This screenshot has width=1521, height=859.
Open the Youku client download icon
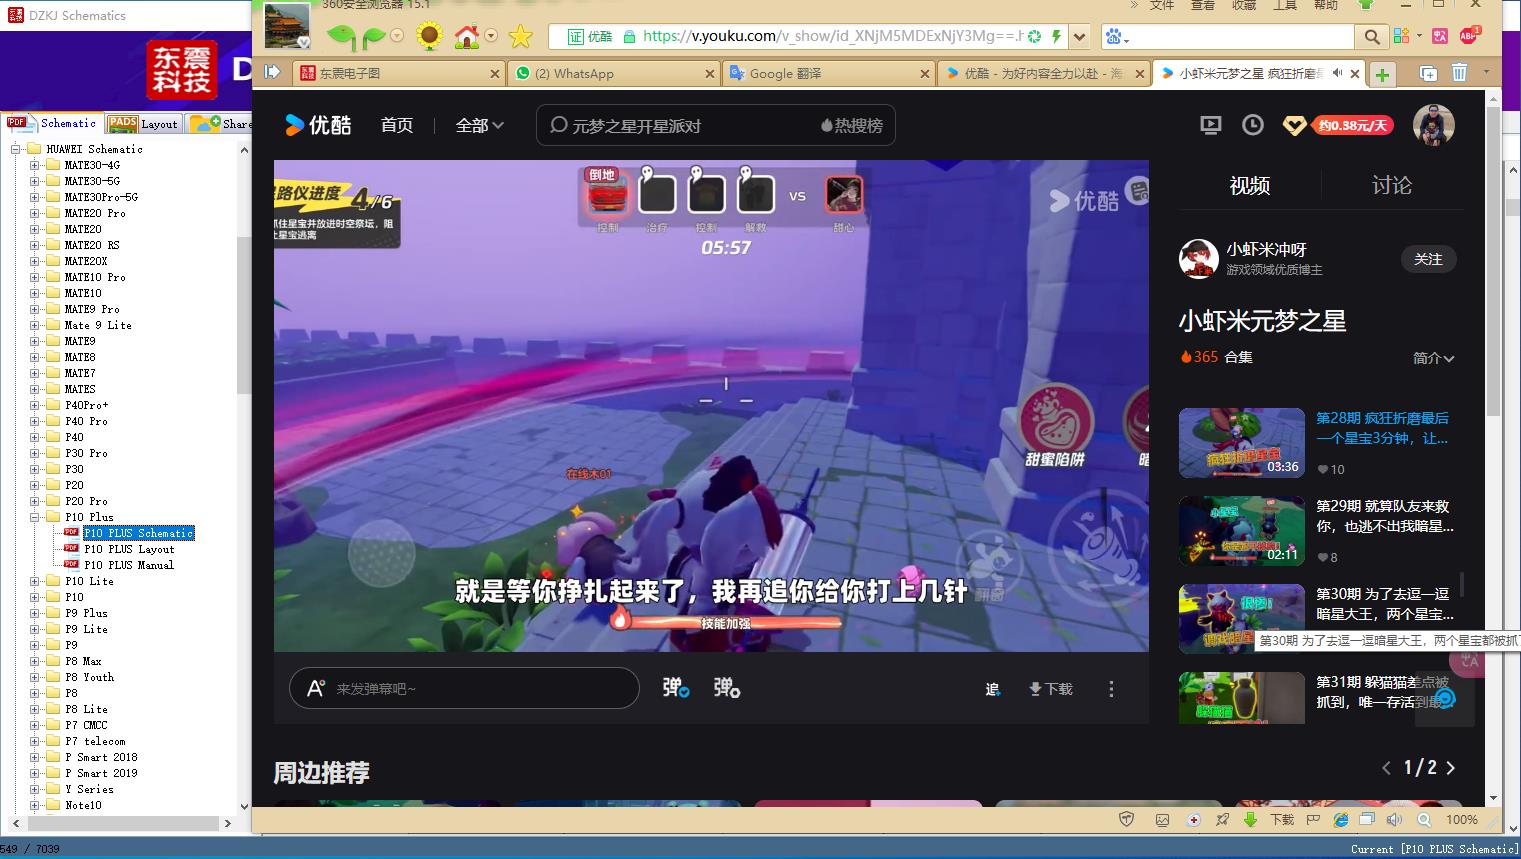click(1210, 125)
